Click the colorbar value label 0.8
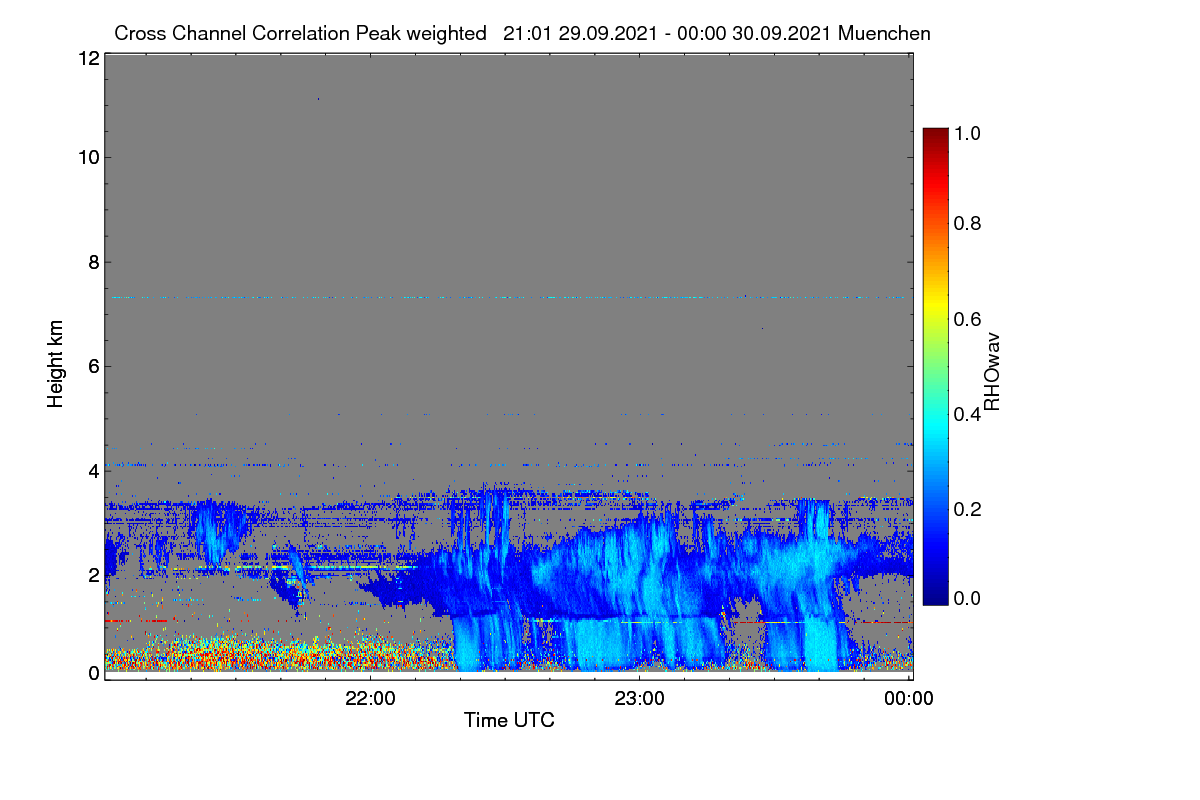Image resolution: width=1200 pixels, height=800 pixels. [x=967, y=223]
